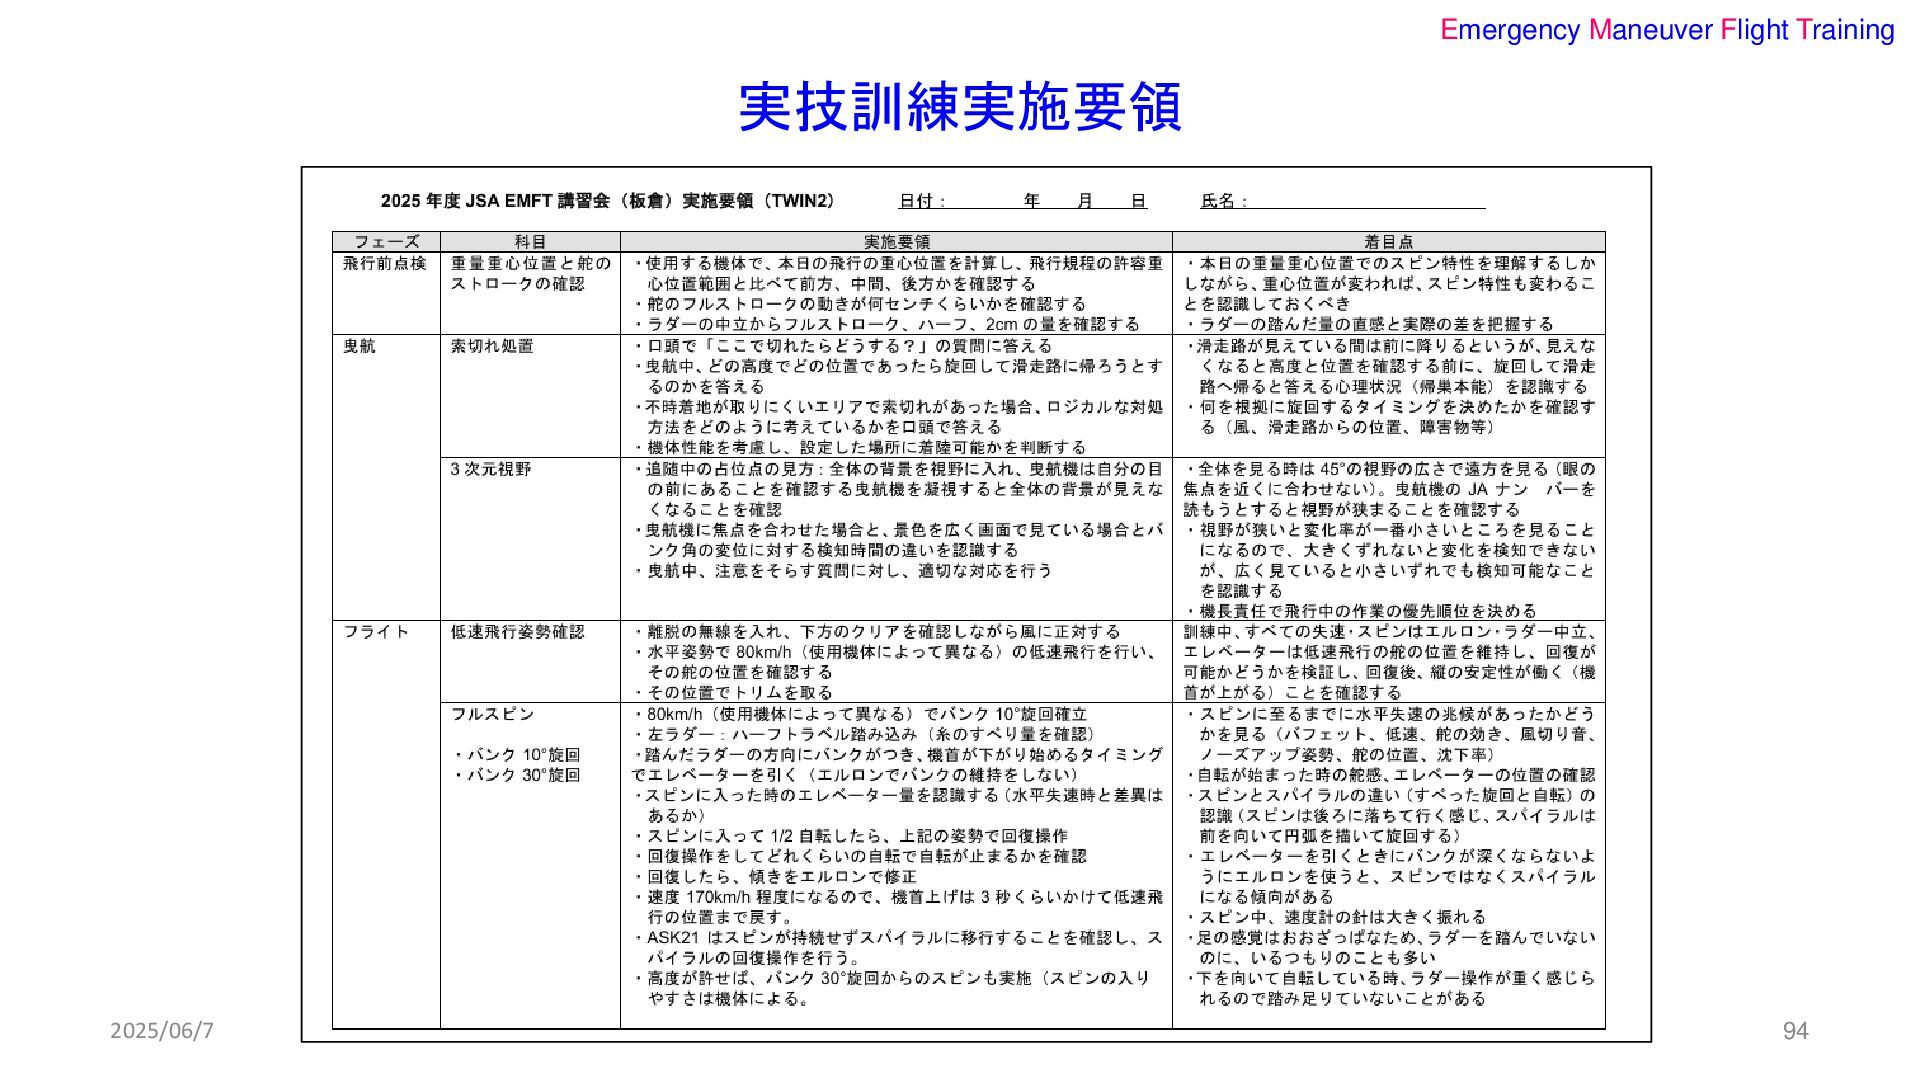The height and width of the screenshot is (1080, 1920).
Task: Select the 科目 column header
Action: point(530,242)
